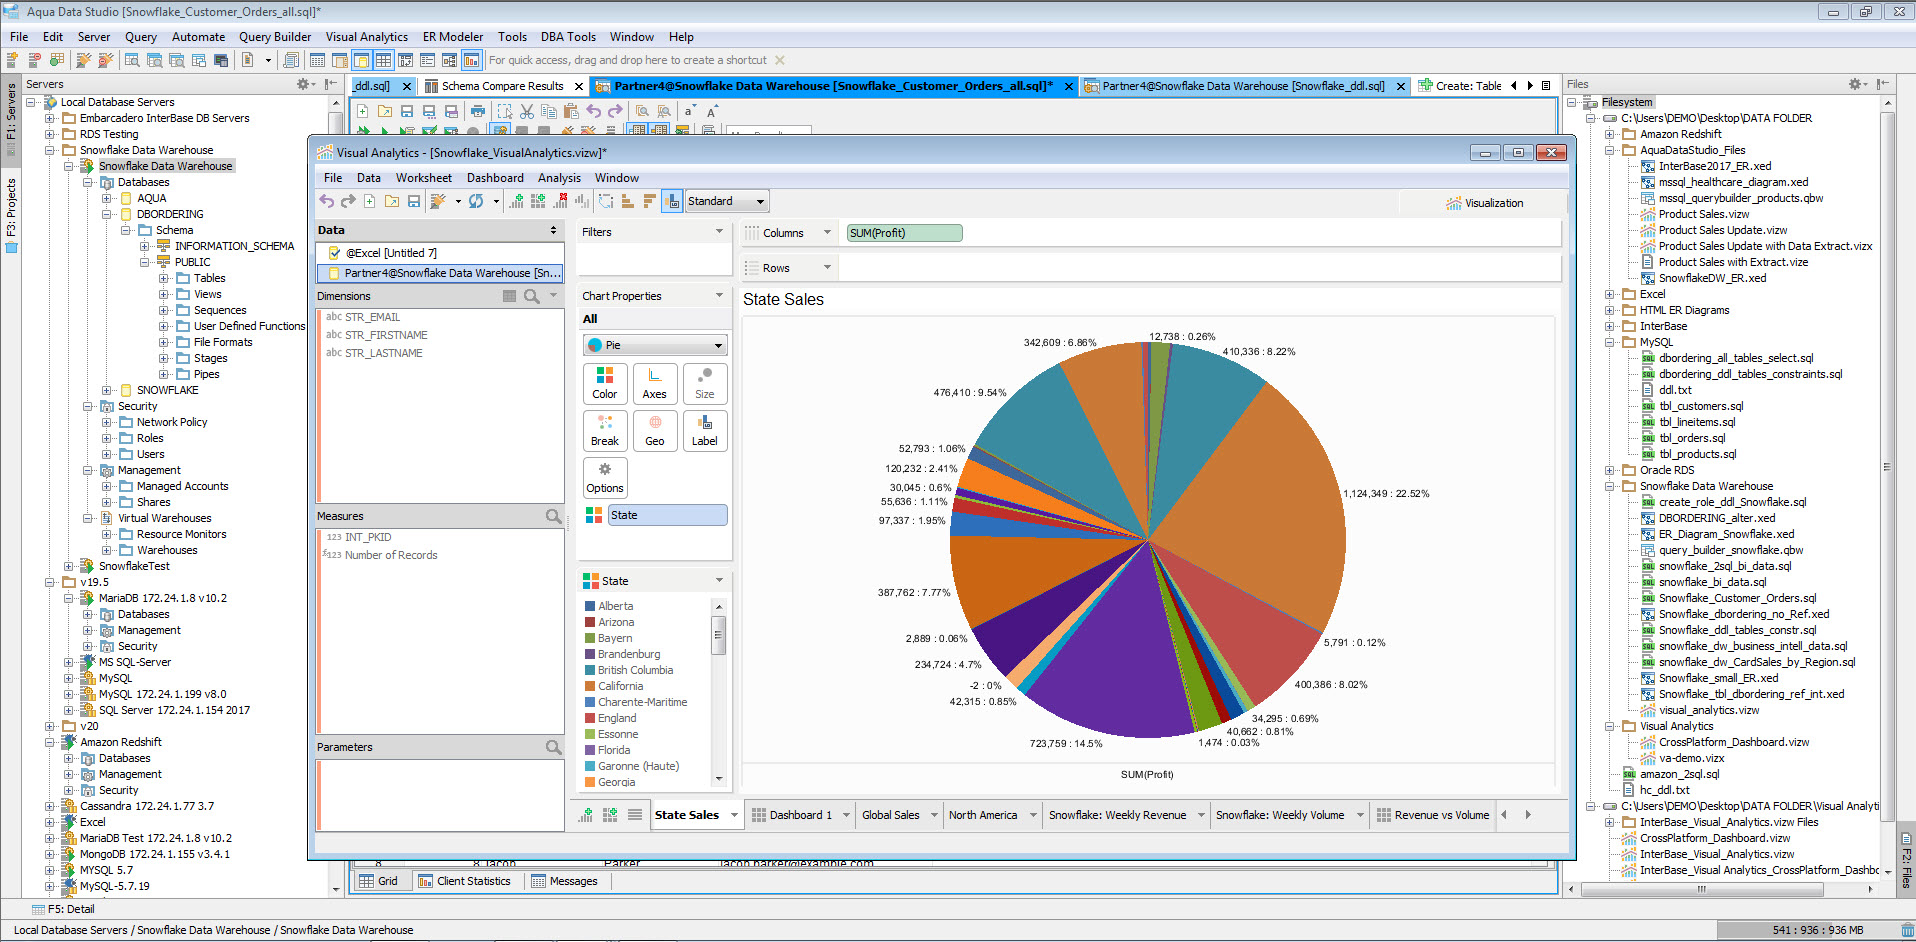The width and height of the screenshot is (1916, 942).
Task: Collapse the DBORDERING database tree node
Action: (106, 214)
